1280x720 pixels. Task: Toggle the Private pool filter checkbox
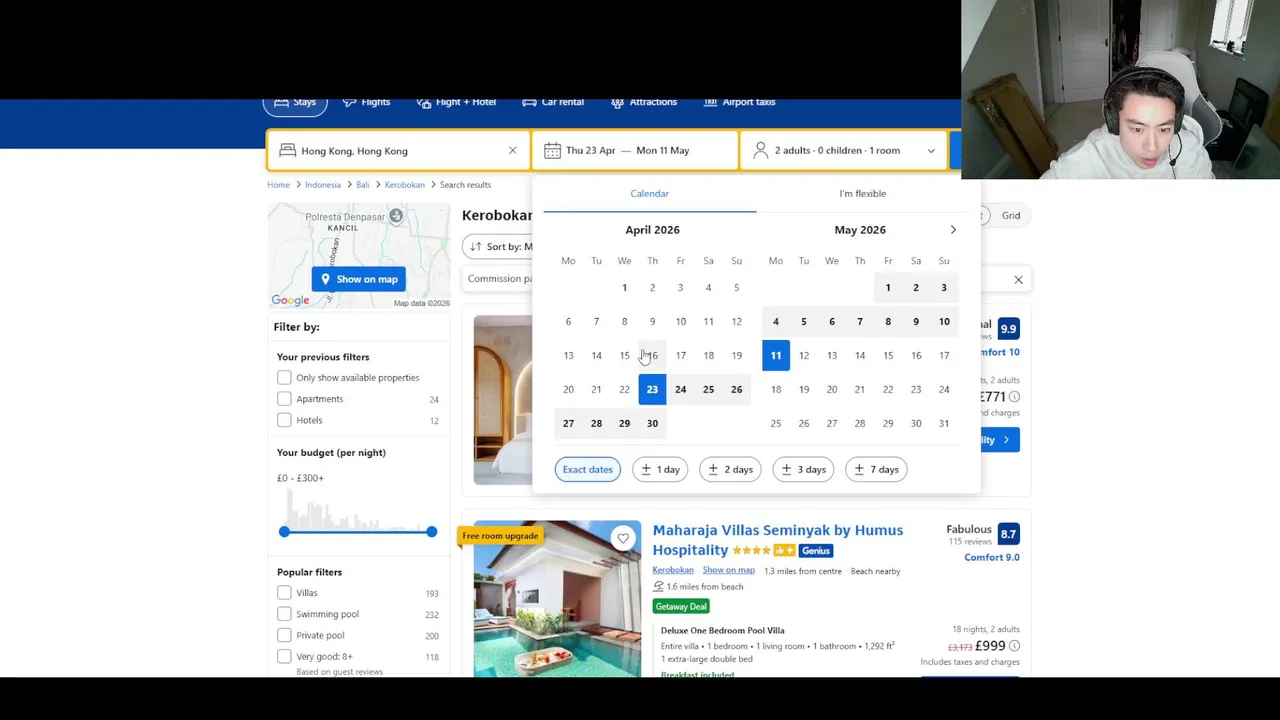pyautogui.click(x=284, y=635)
